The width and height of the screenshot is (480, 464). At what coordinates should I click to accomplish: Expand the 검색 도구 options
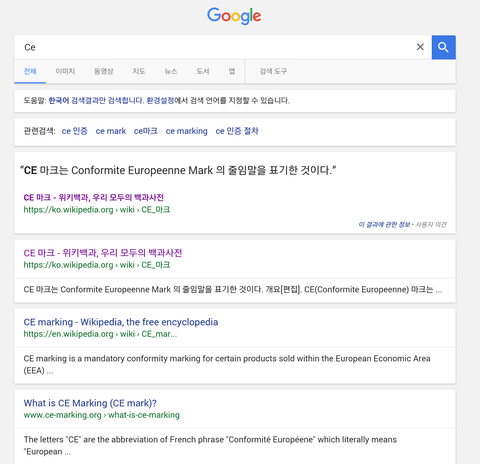[273, 71]
